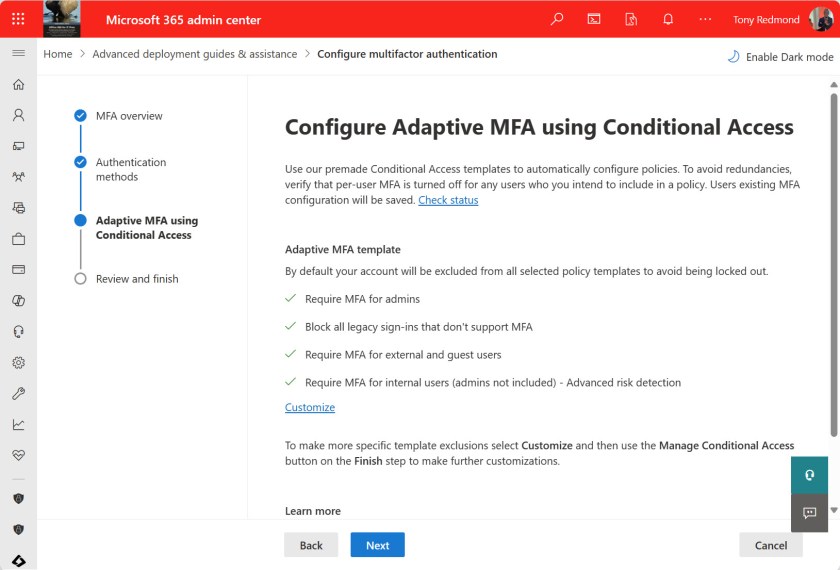The height and width of the screenshot is (570, 840).
Task: Click the 'Learn more' heading
Action: (313, 511)
